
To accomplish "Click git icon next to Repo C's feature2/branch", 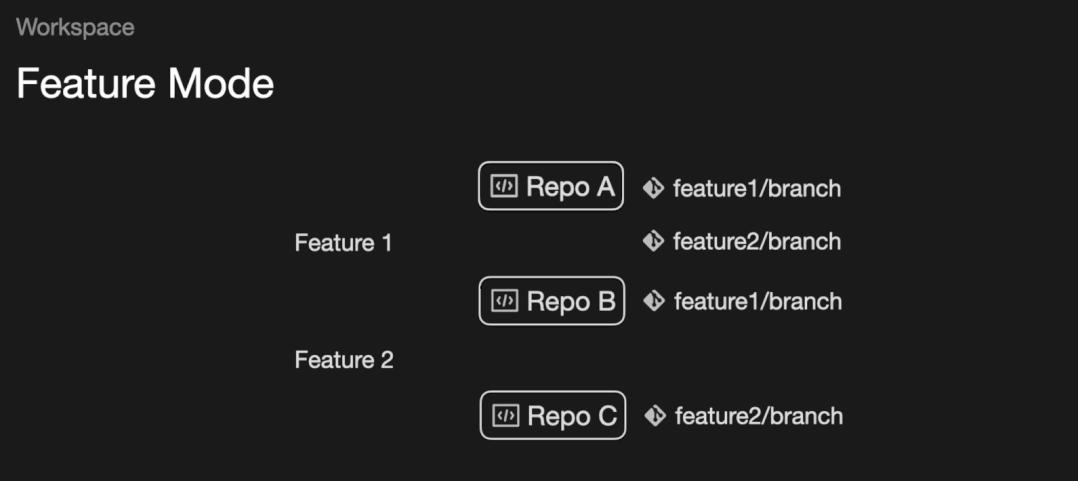I will pos(656,416).
